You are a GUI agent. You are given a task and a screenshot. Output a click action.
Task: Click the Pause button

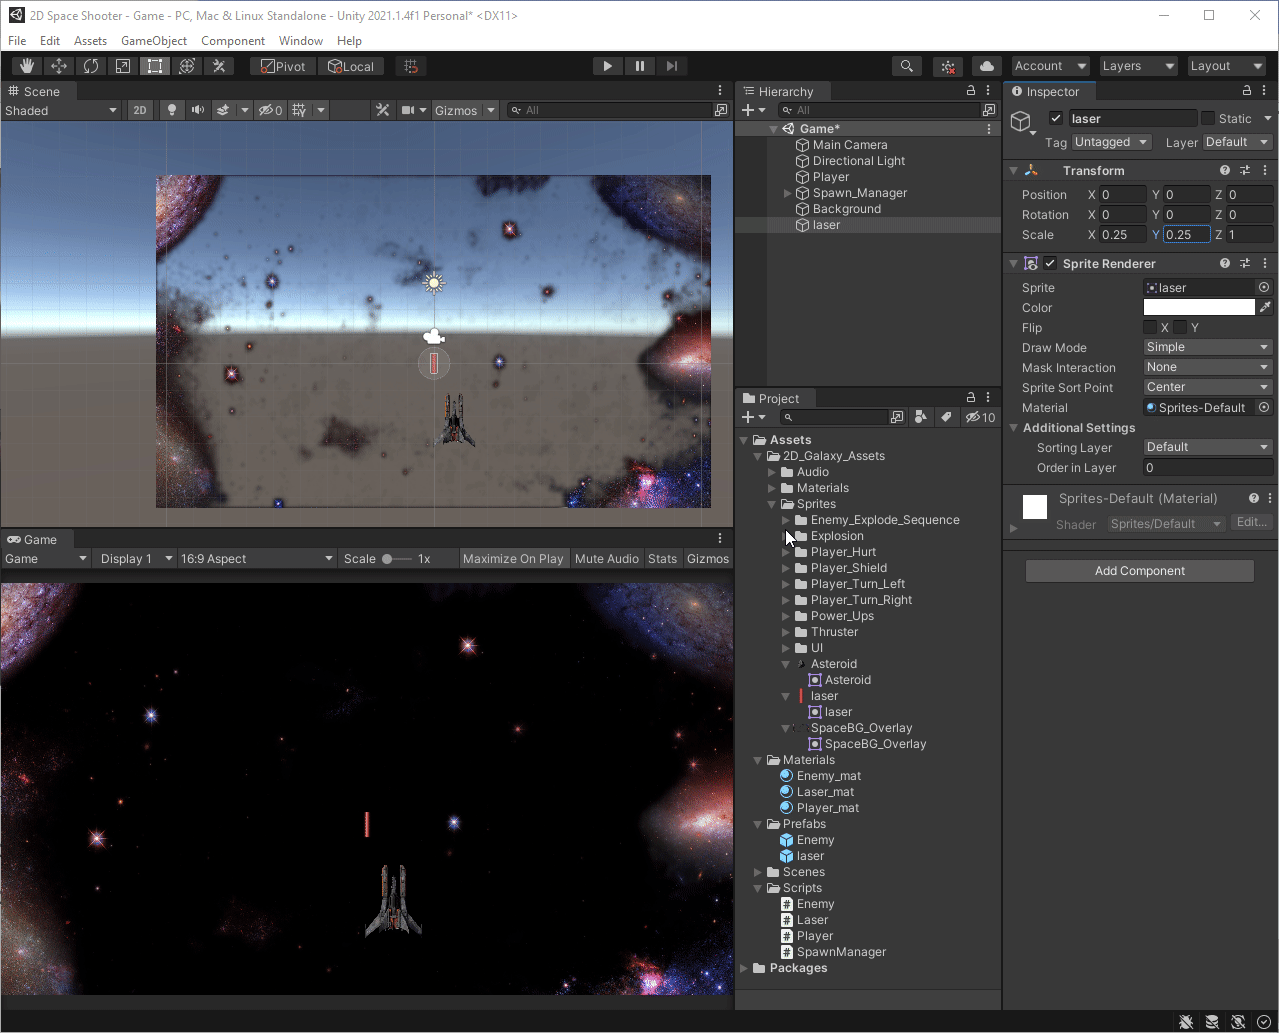(x=639, y=66)
